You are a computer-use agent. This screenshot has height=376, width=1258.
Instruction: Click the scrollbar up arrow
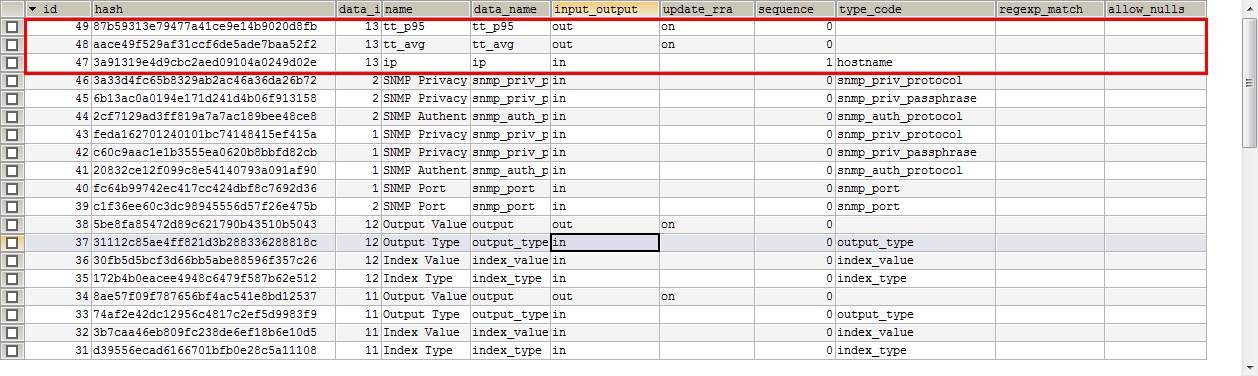[x=1249, y=9]
